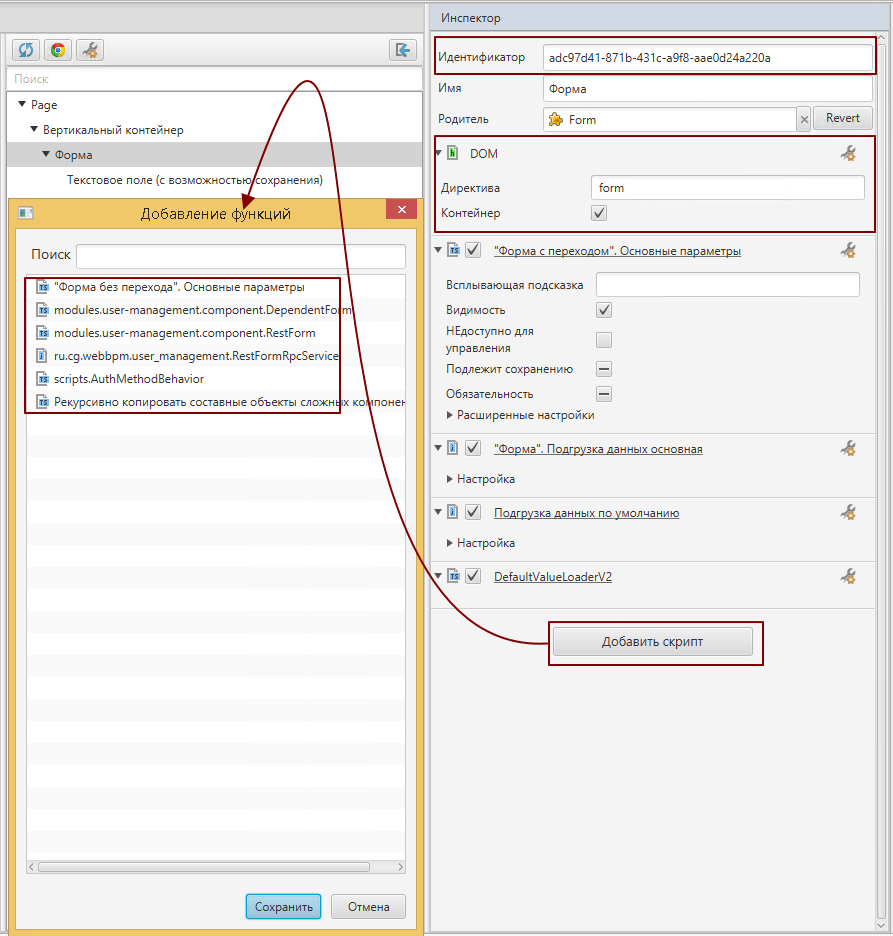
Task: Click the collapse panel arrow icon
Action: [403, 50]
